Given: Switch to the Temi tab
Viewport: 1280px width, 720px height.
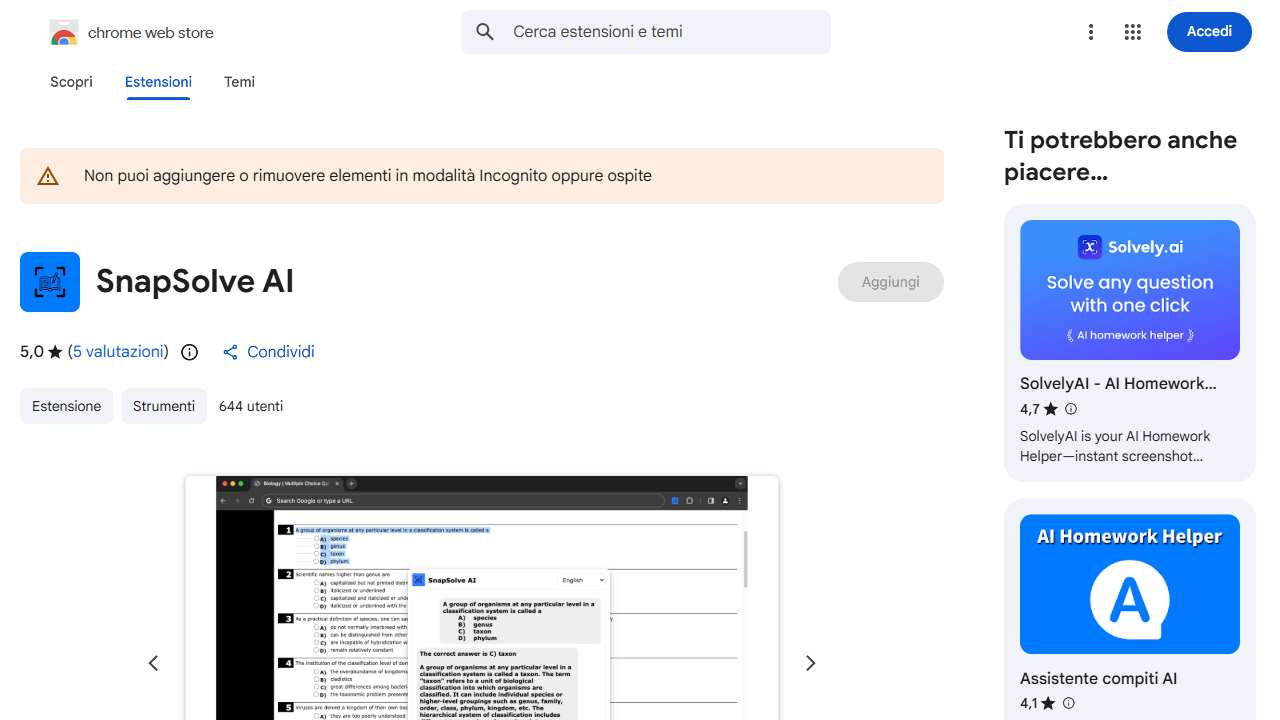Looking at the screenshot, I should click(239, 82).
